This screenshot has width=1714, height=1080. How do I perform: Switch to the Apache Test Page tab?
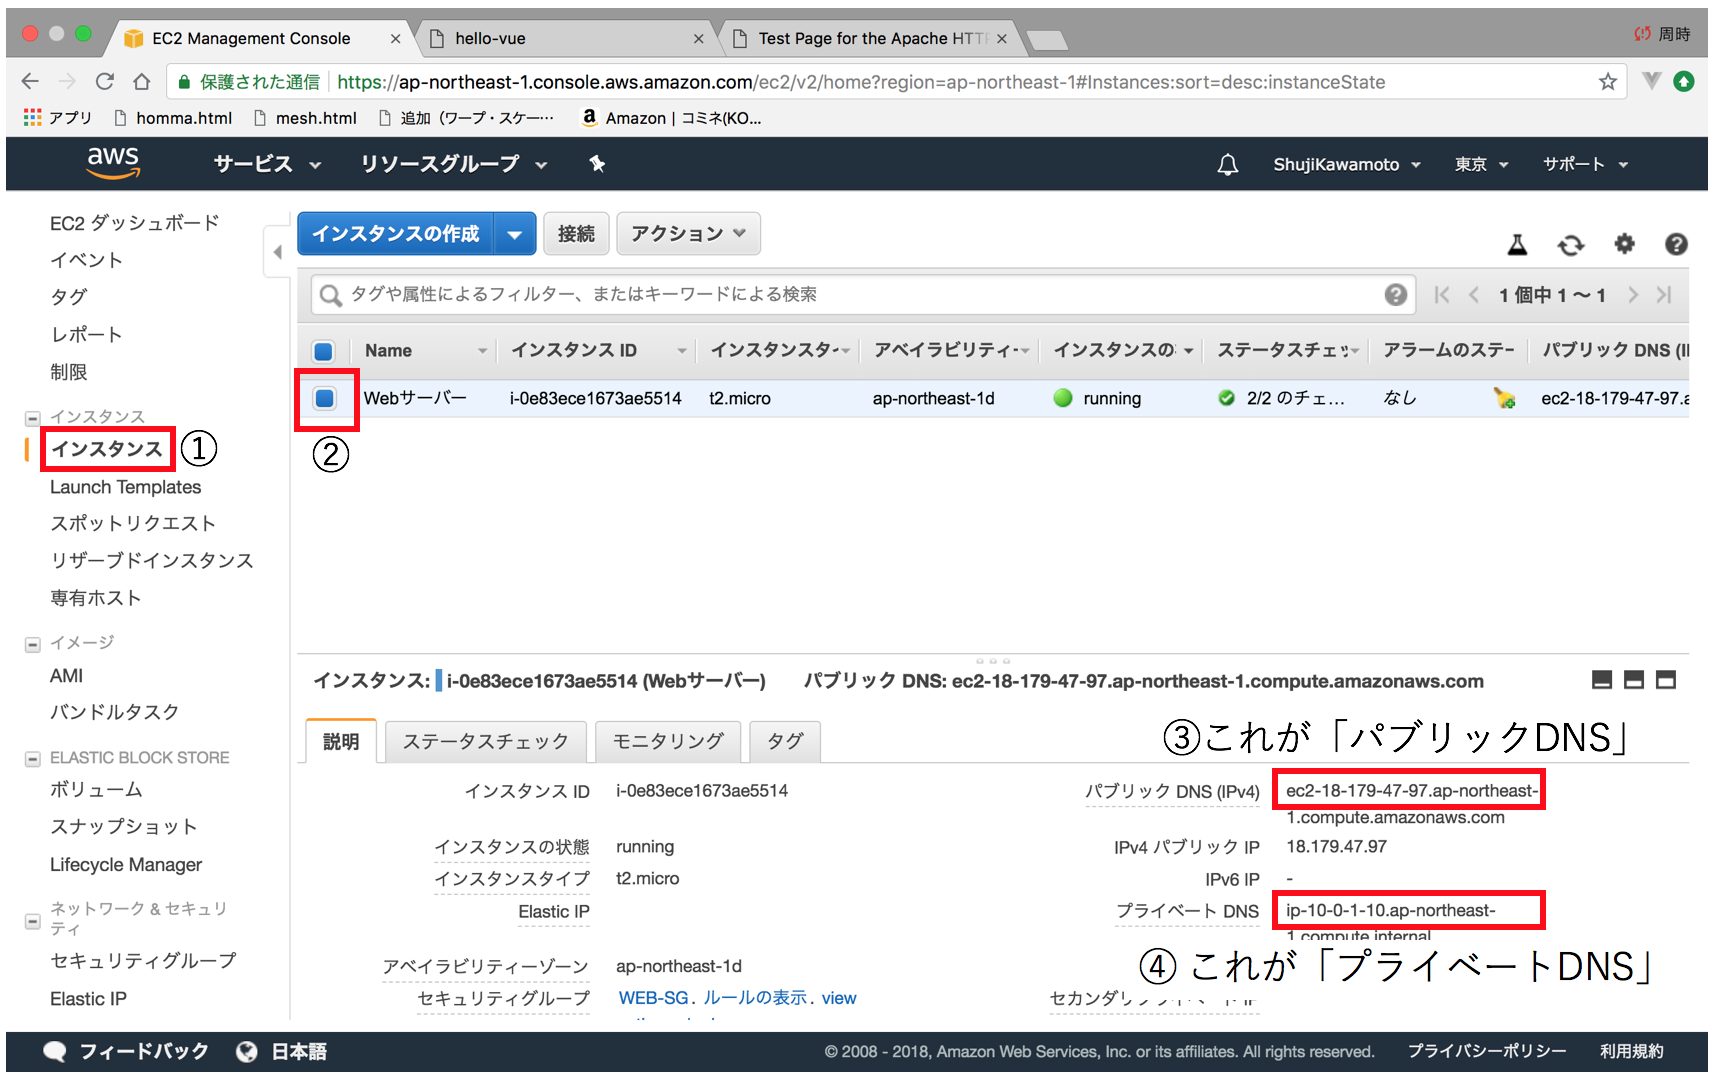(870, 38)
